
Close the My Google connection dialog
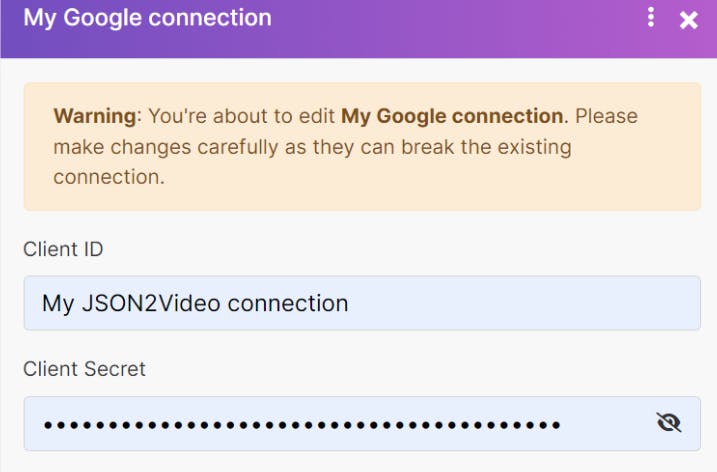[x=688, y=20]
